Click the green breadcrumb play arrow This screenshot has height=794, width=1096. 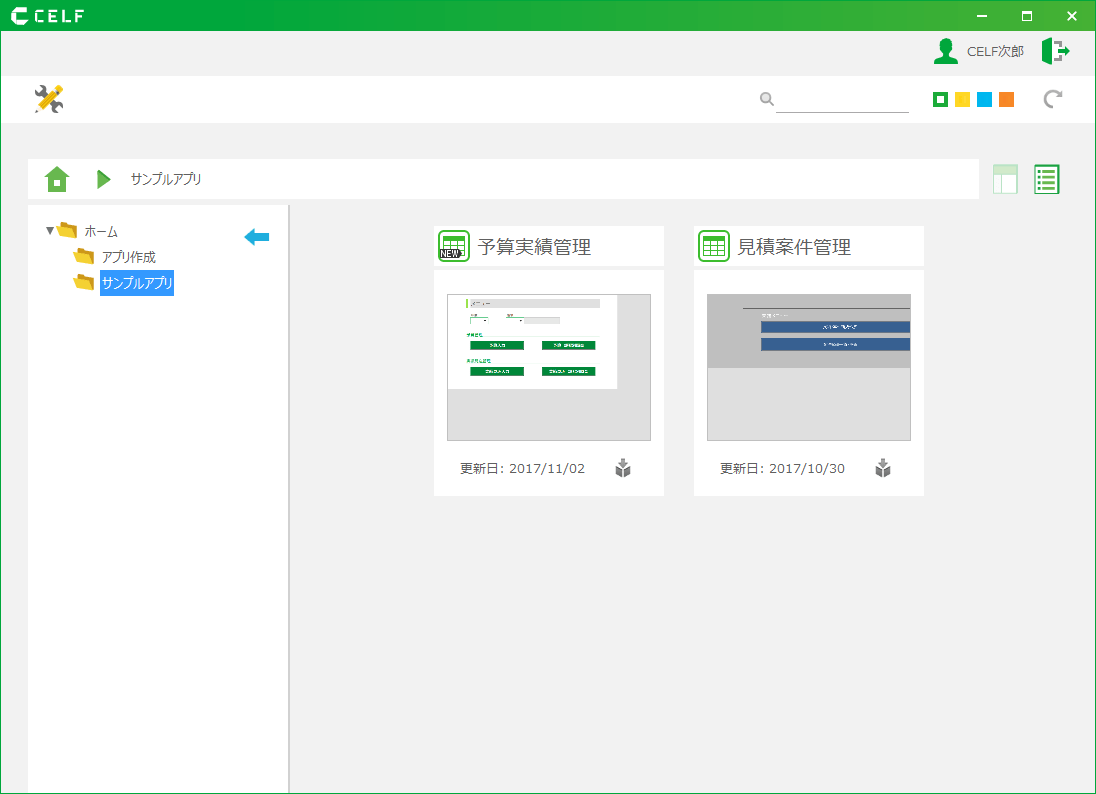point(103,179)
